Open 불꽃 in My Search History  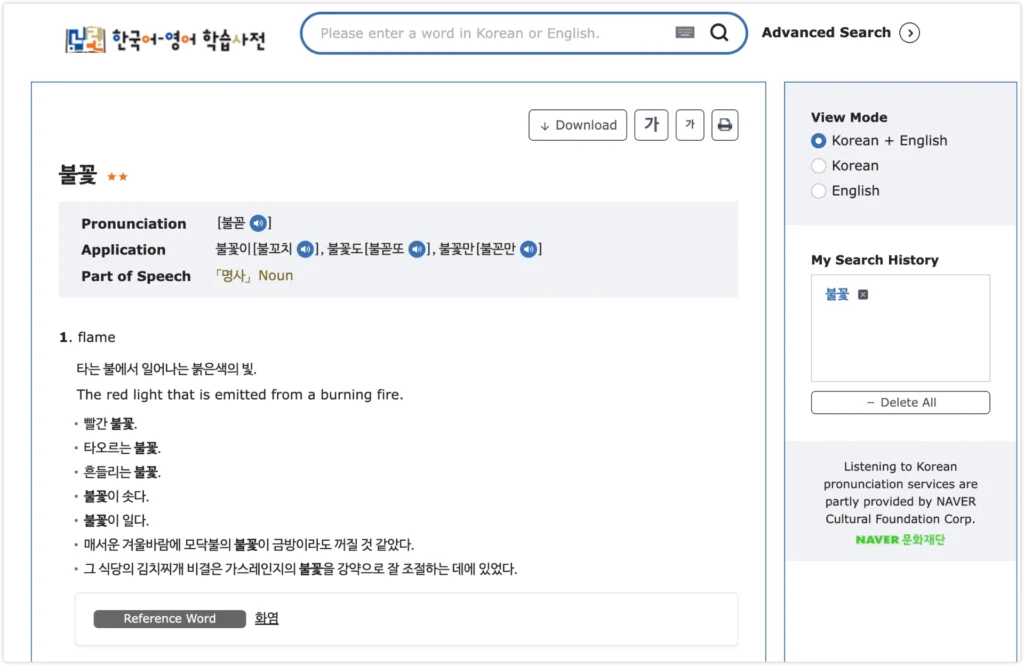click(837, 295)
